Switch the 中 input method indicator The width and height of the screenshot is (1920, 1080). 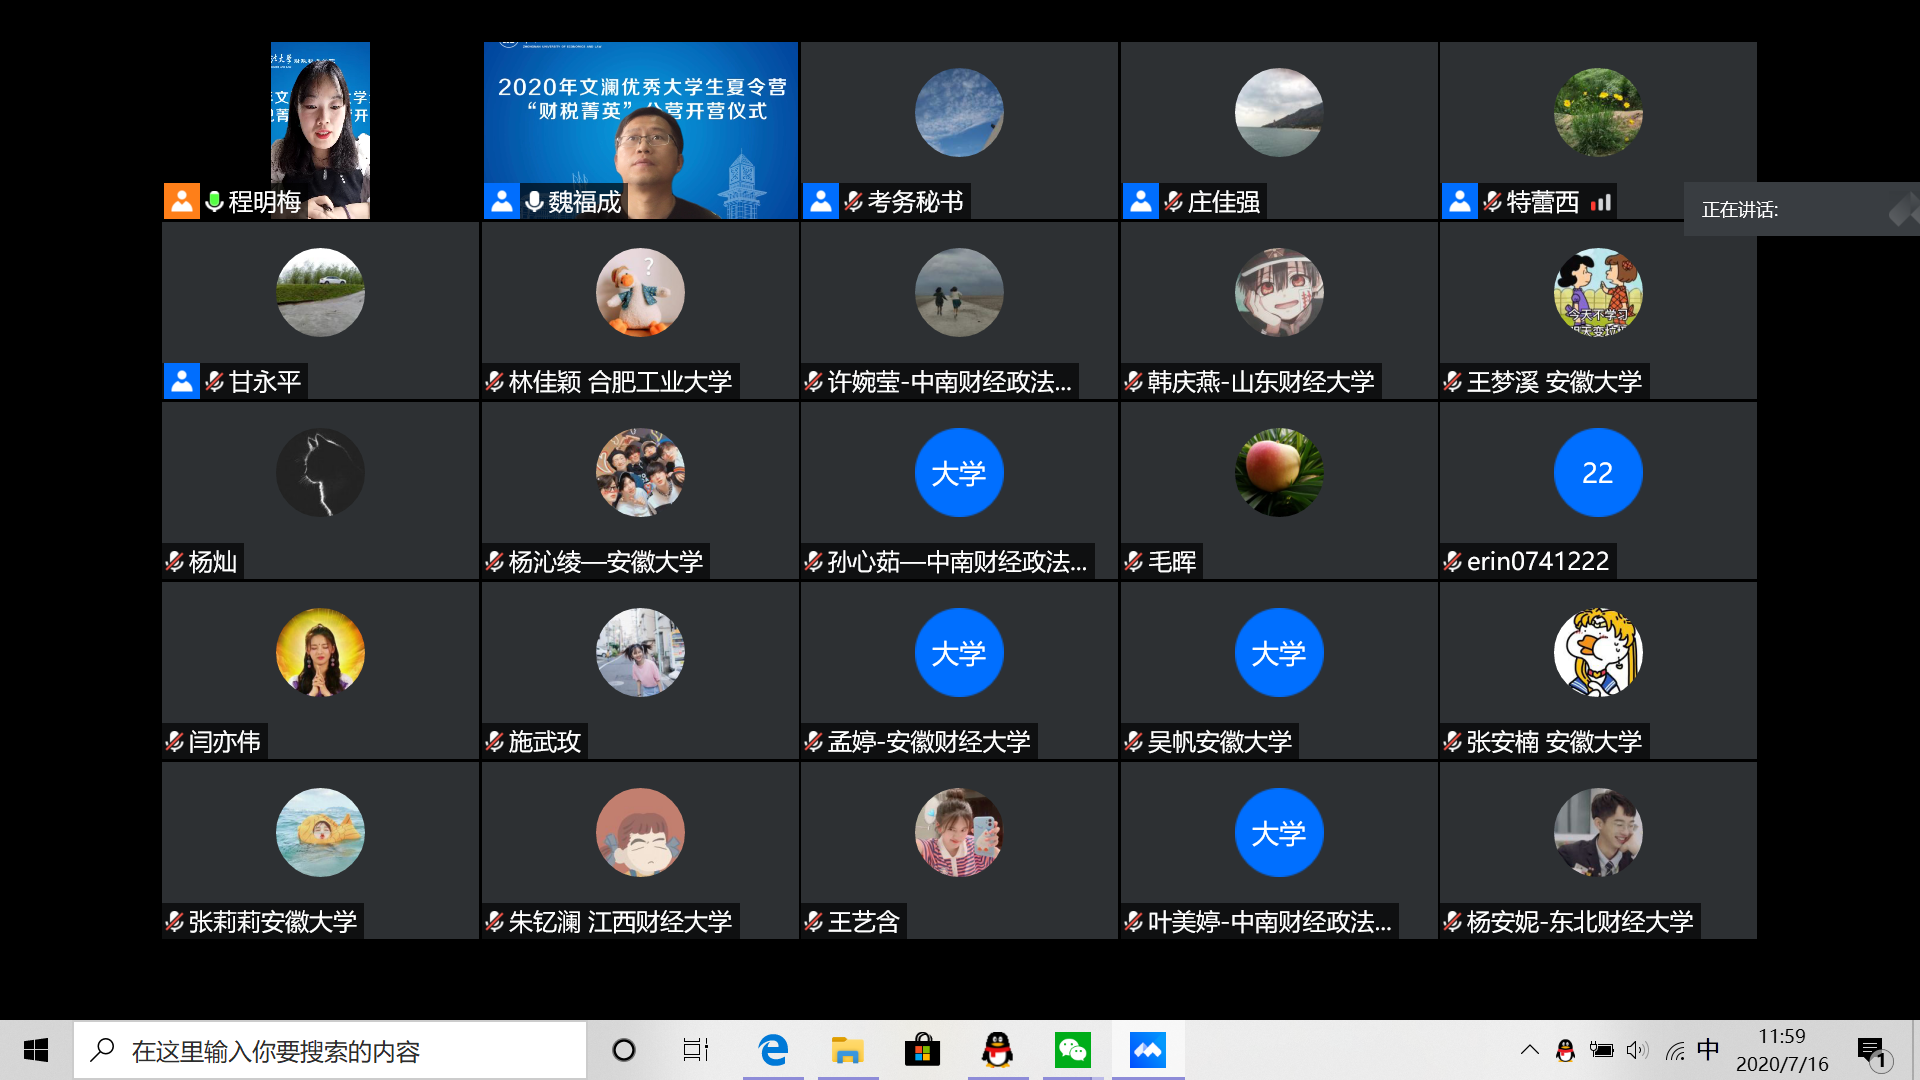[x=1708, y=1049]
